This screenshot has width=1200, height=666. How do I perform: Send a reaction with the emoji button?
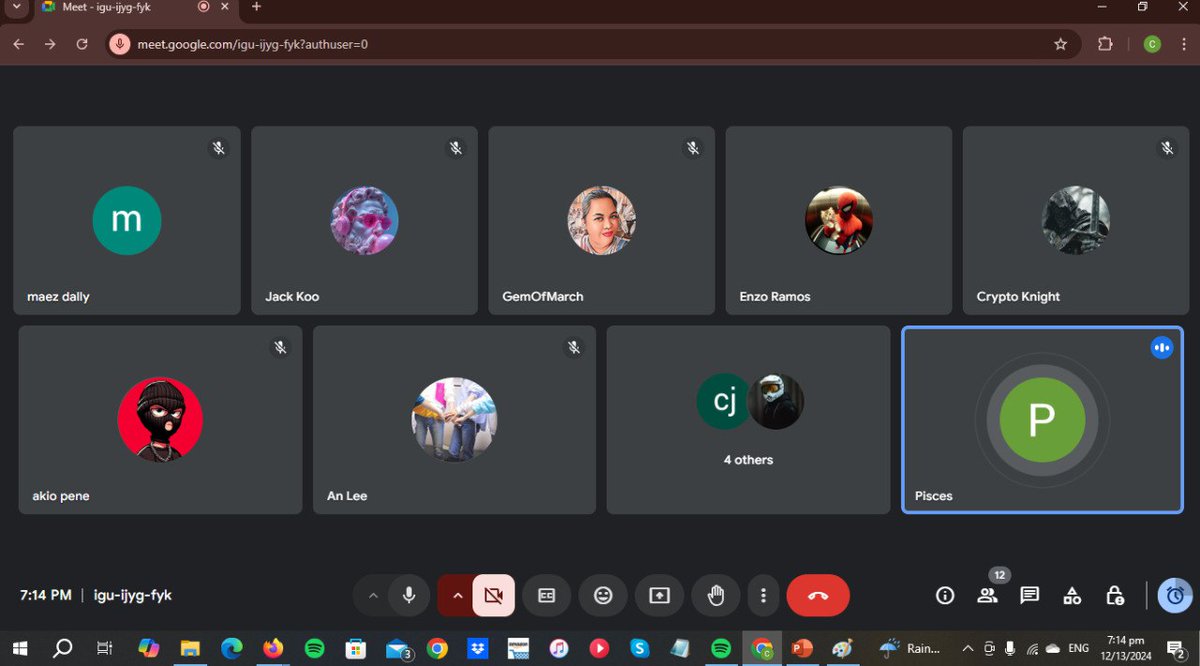[x=603, y=595]
